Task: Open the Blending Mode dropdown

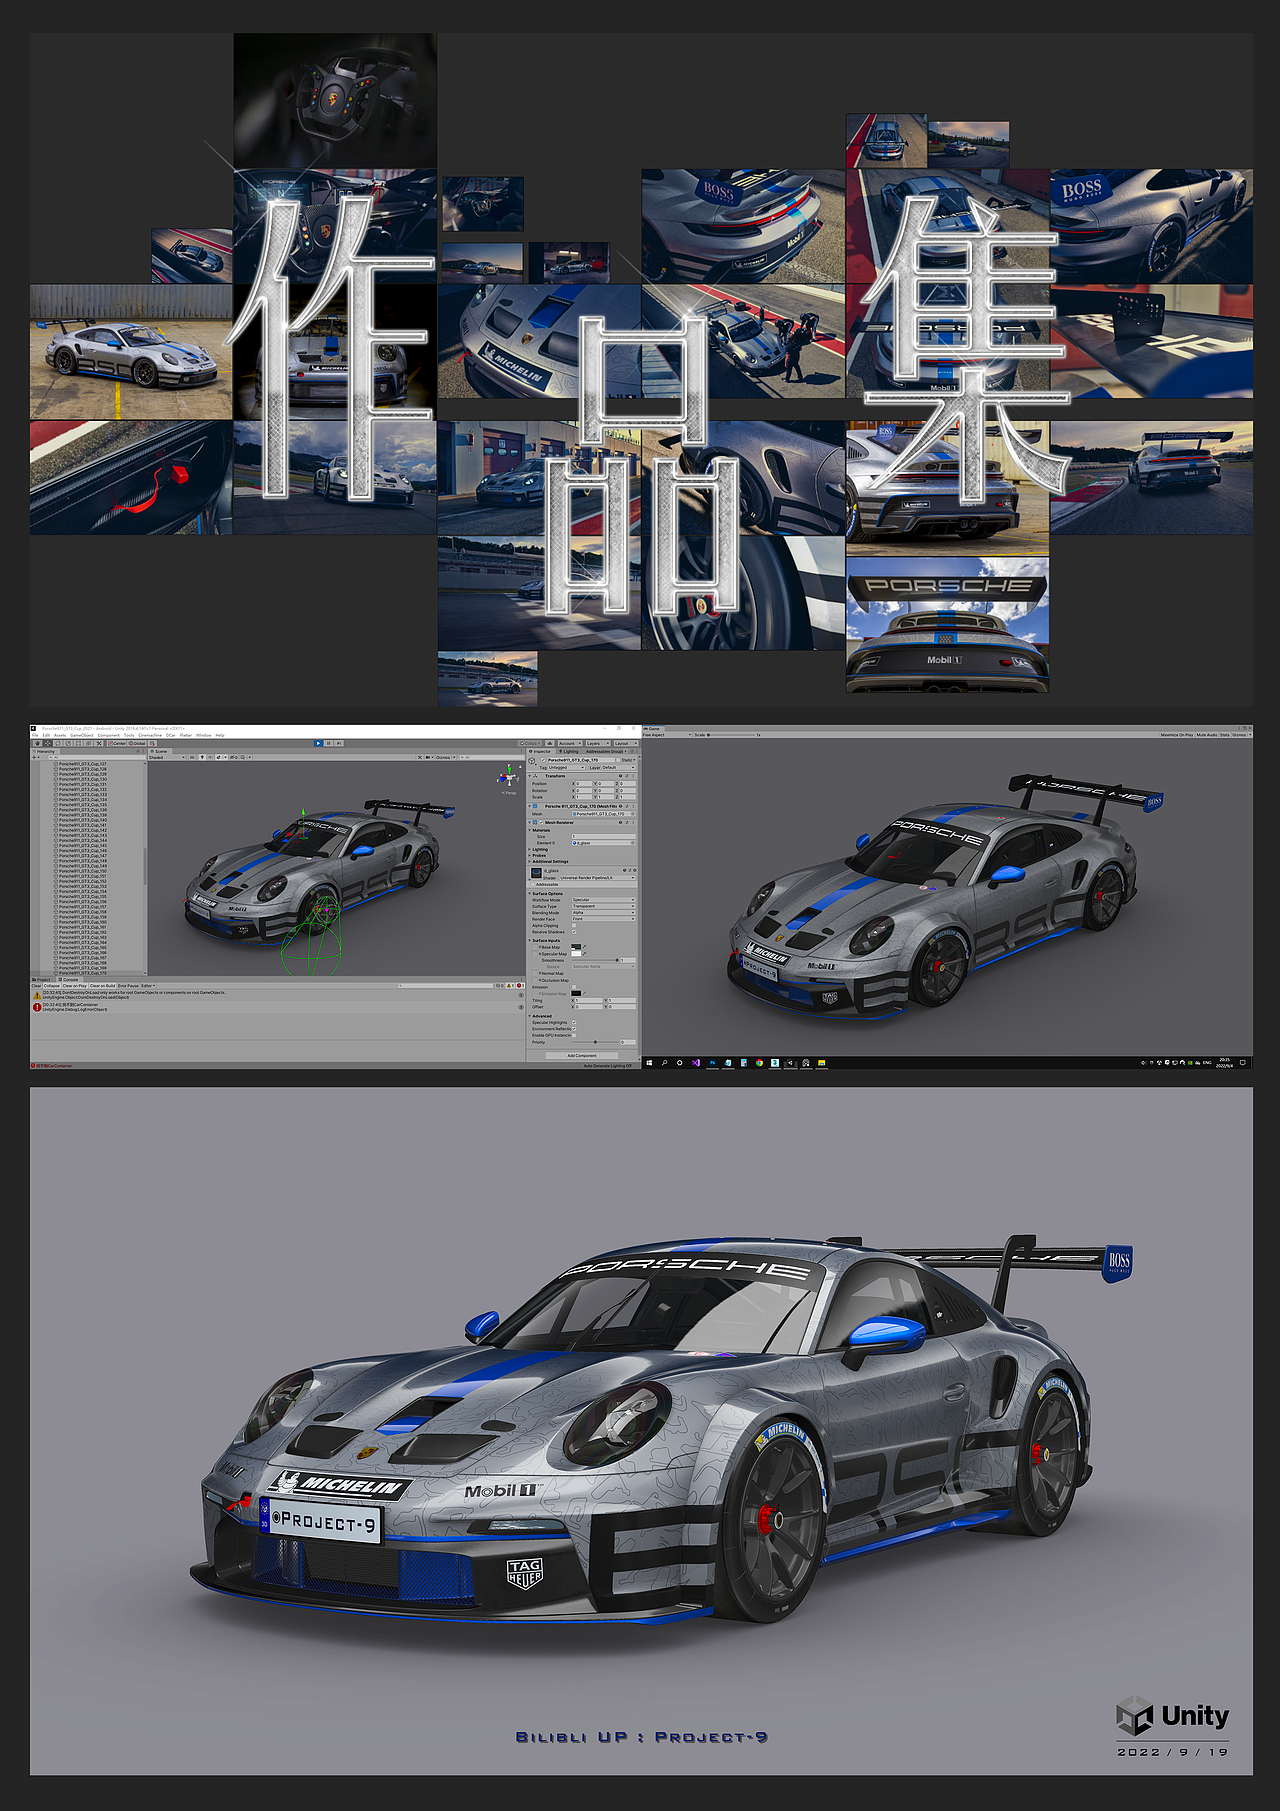Action: [604, 912]
